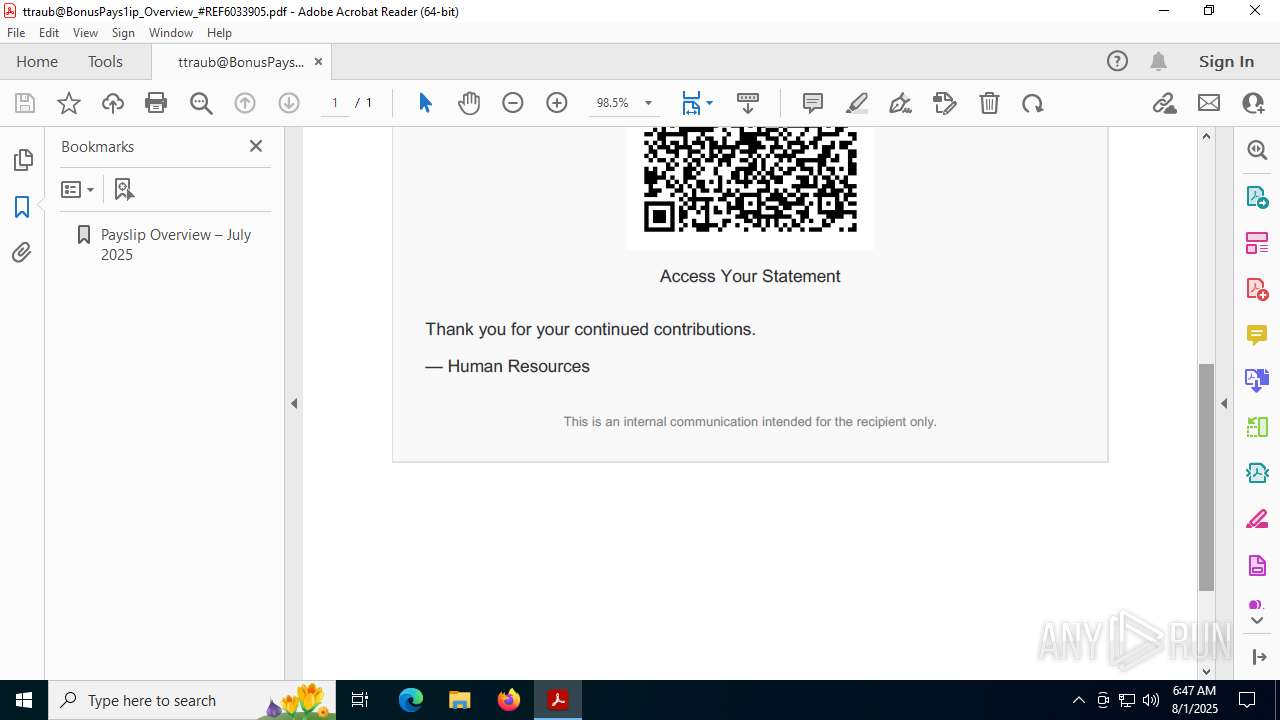
Task: Edit the current page number field
Action: 335,103
